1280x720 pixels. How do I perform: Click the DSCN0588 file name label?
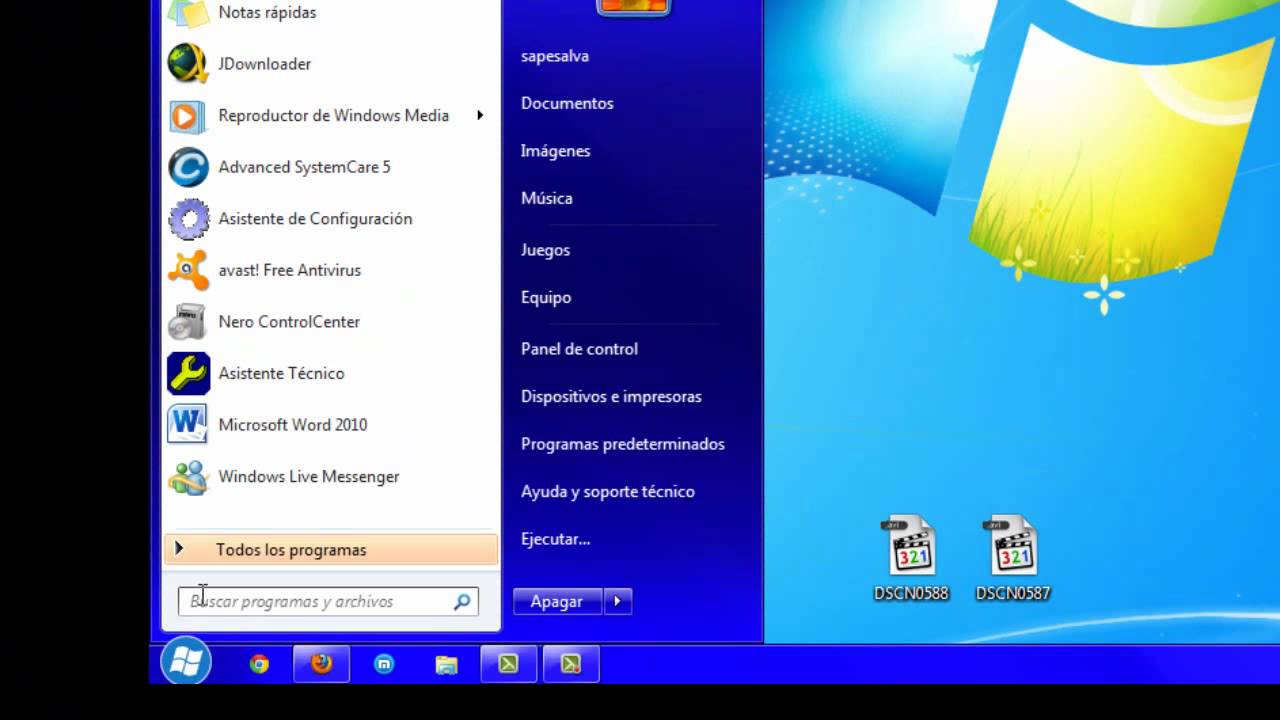[x=911, y=593]
